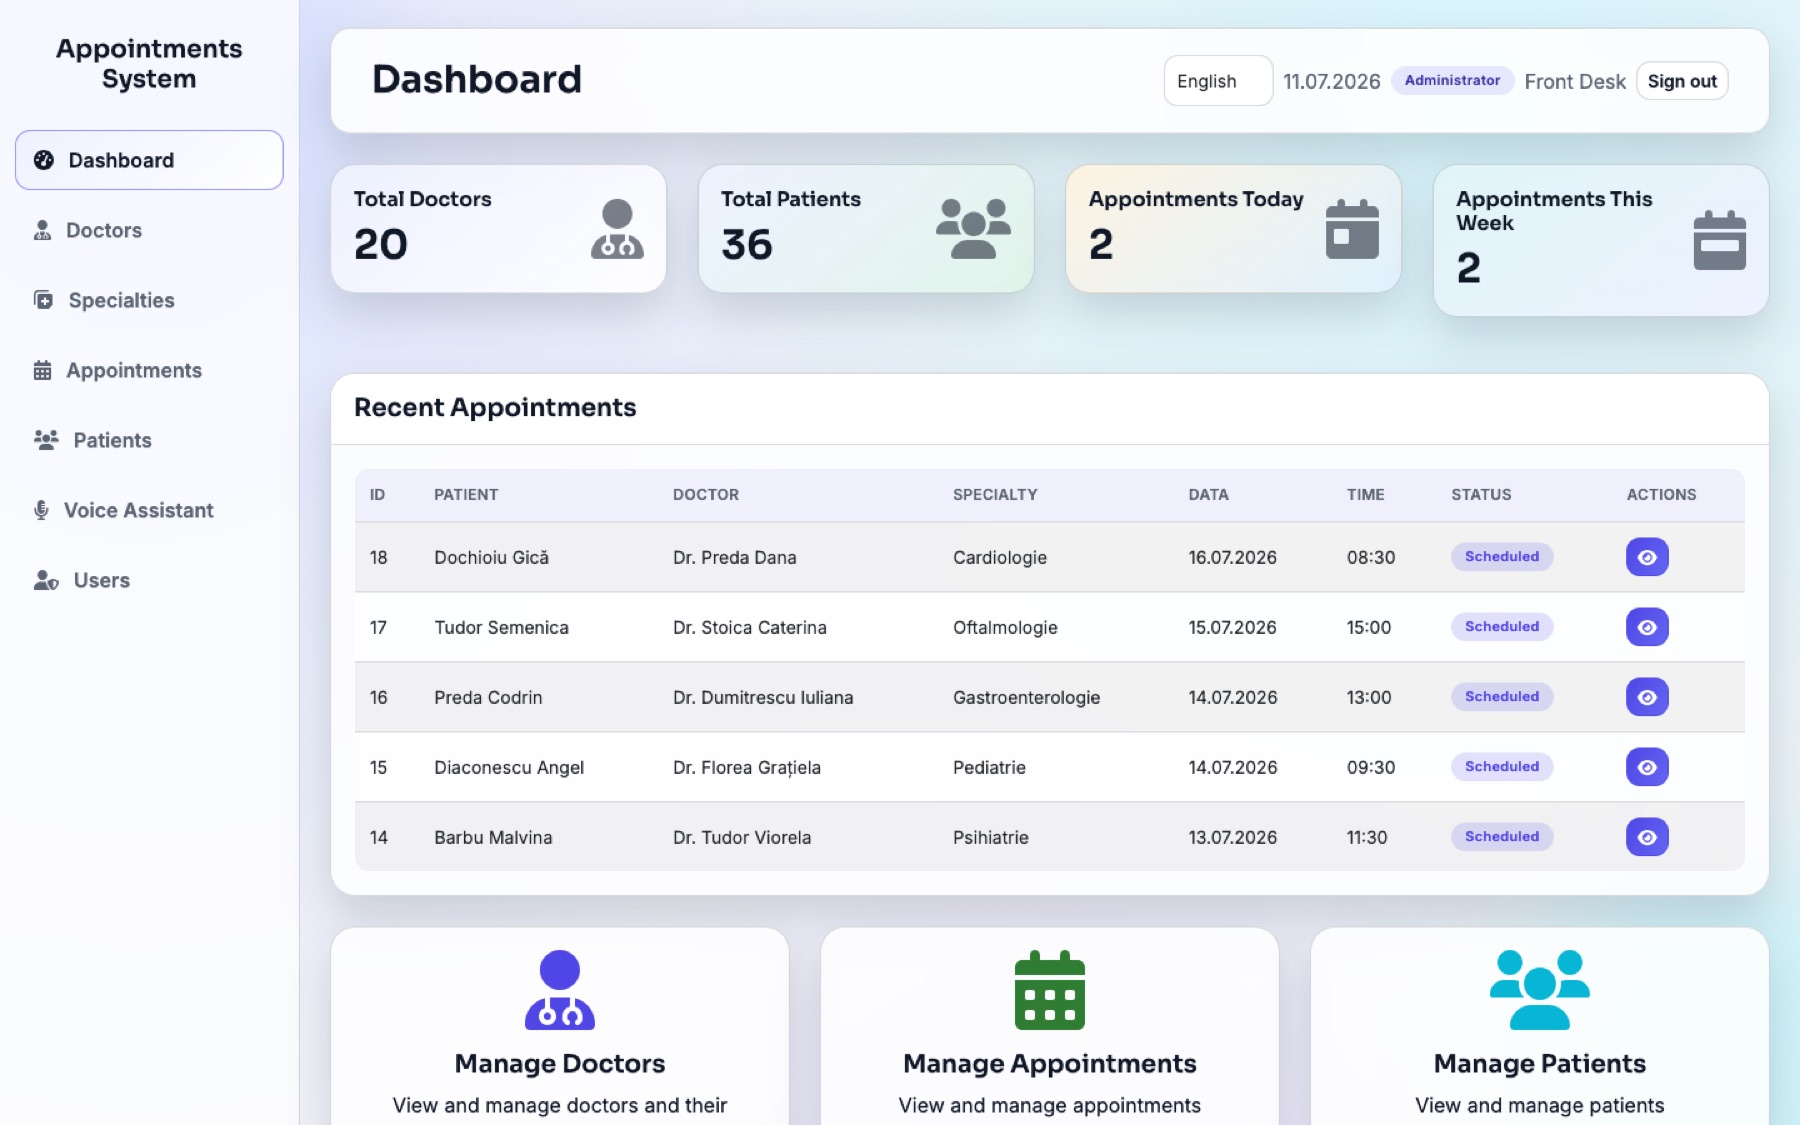Click the Total Patients count 36
This screenshot has height=1125, width=1800.
point(747,245)
